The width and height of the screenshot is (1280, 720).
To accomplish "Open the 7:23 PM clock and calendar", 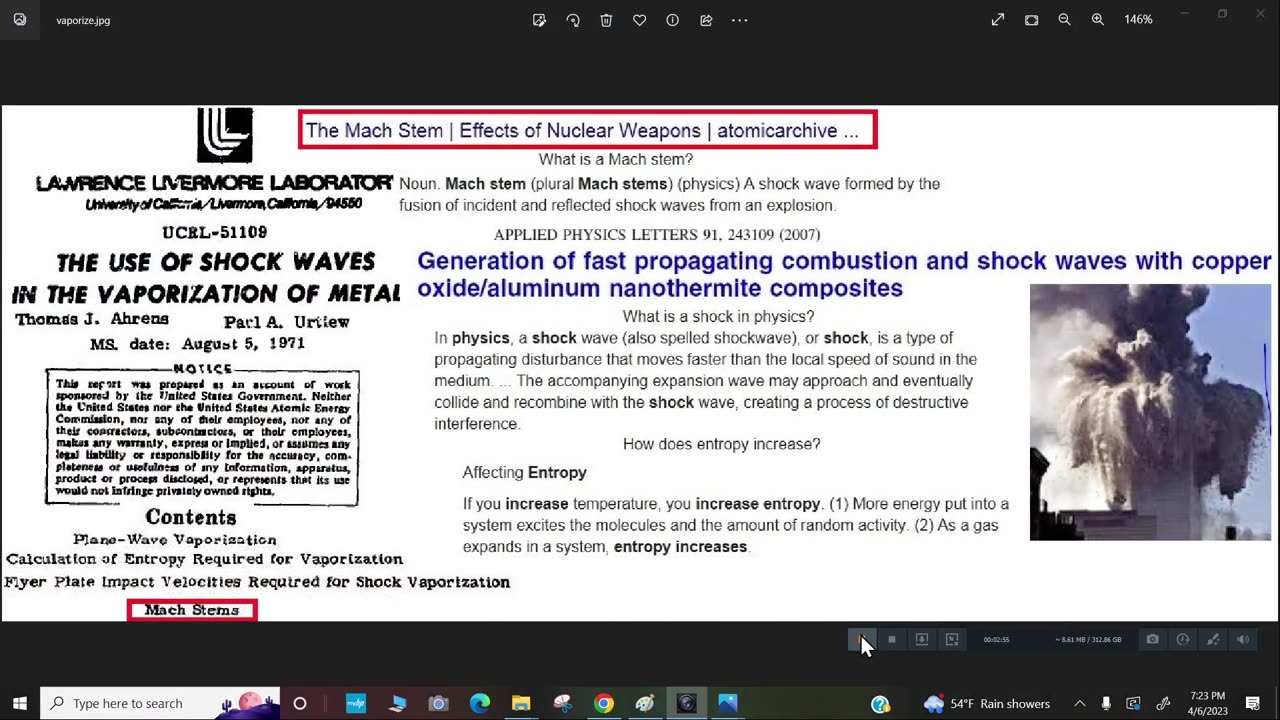I will pyautogui.click(x=1208, y=703).
